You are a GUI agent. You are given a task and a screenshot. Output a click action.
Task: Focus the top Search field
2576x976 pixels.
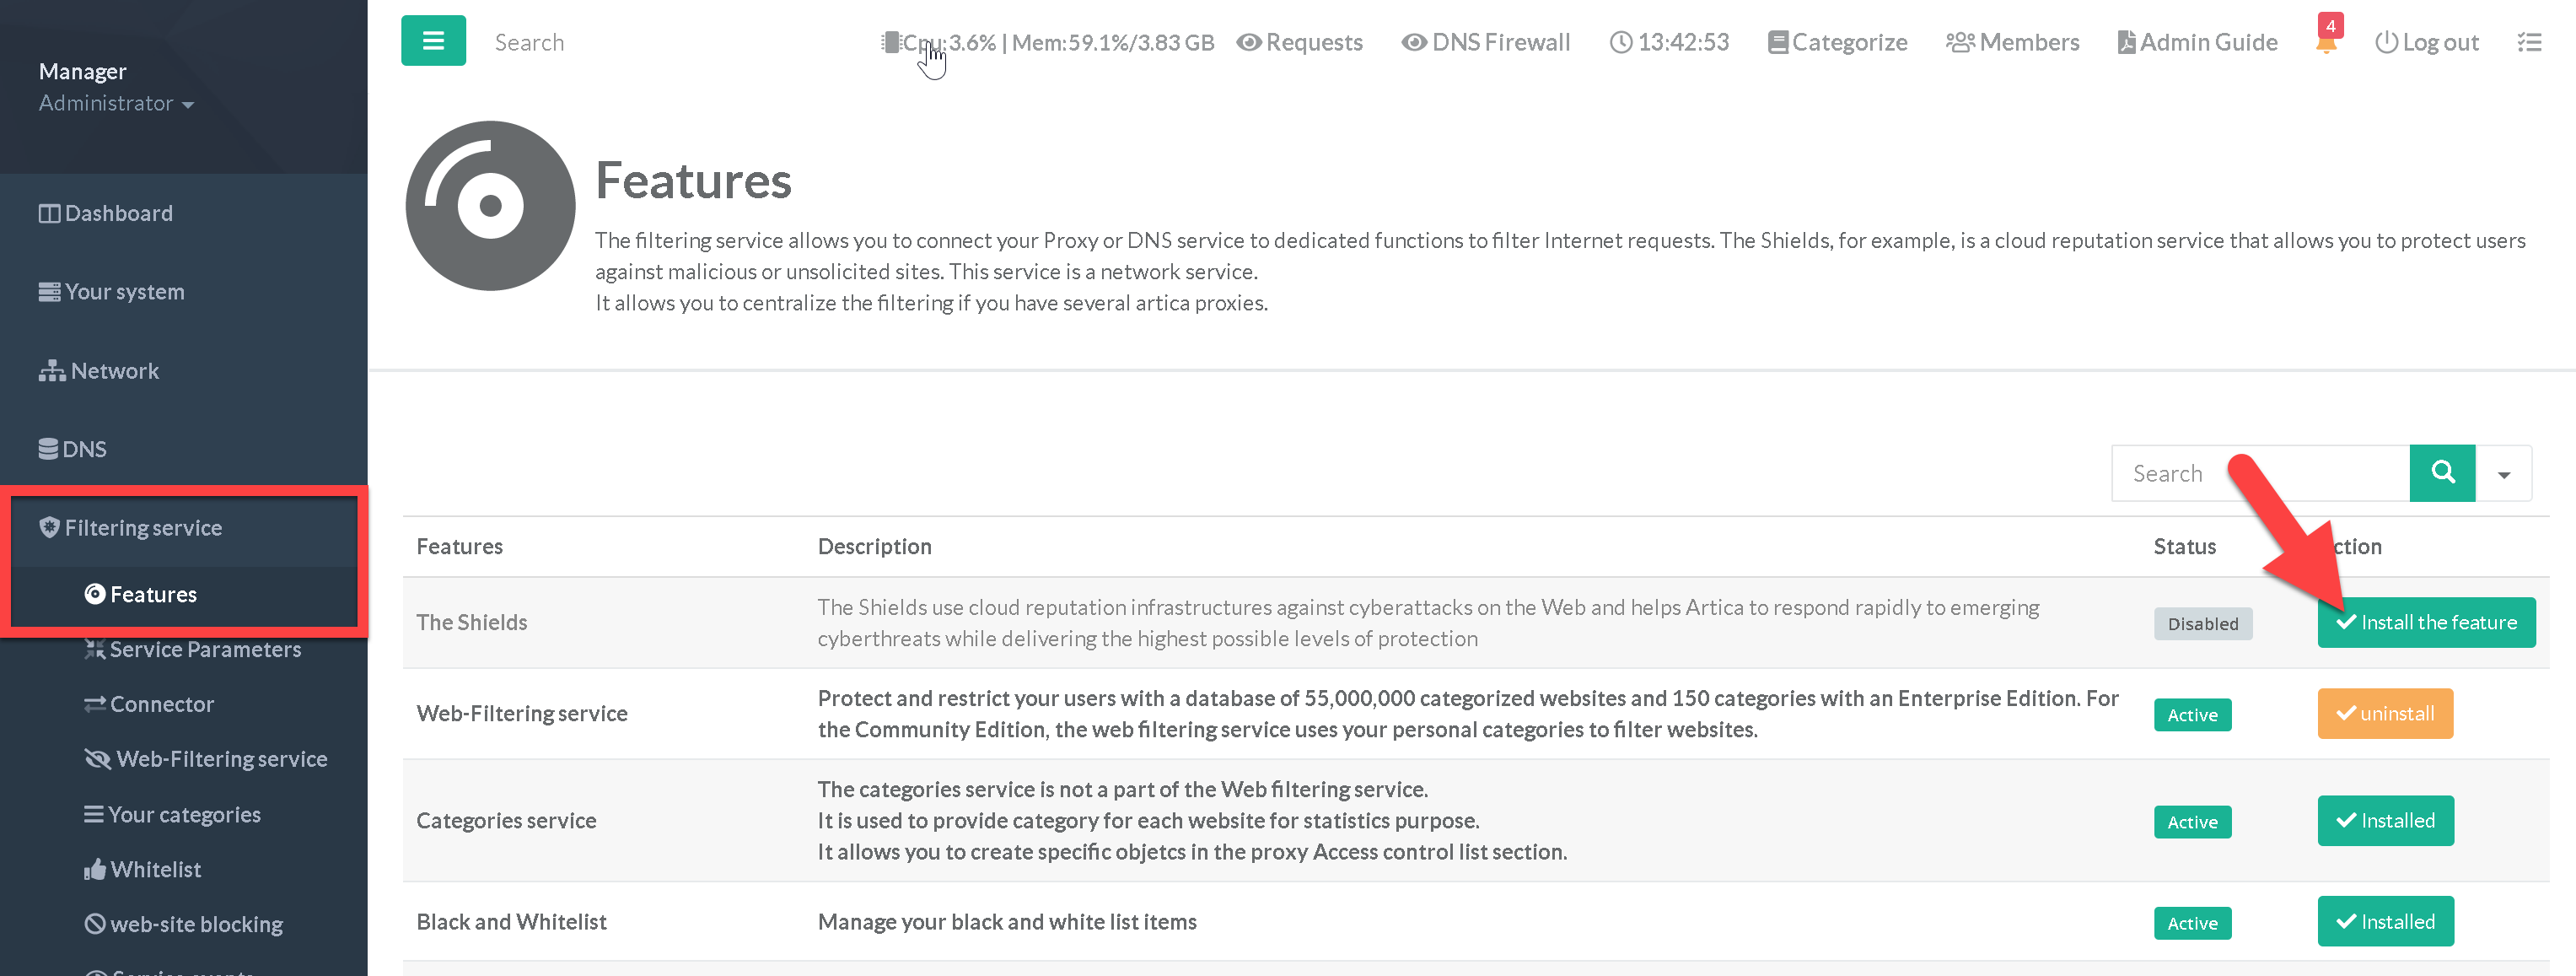(x=529, y=42)
